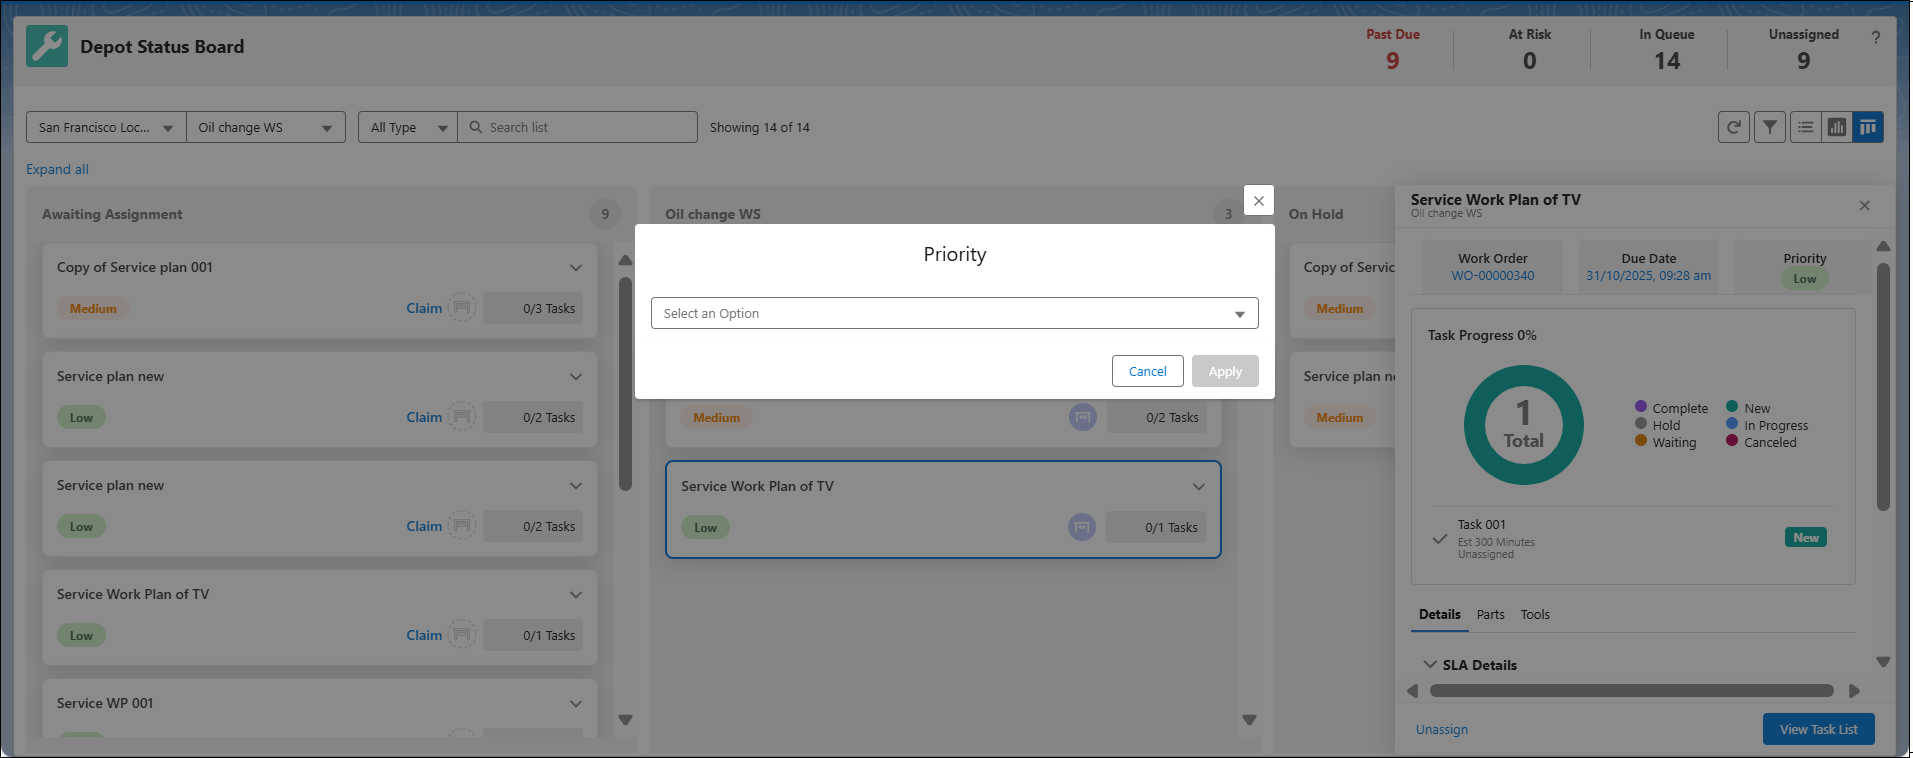Click View Task List button
Viewport: 1913px width, 758px height.
click(1818, 729)
